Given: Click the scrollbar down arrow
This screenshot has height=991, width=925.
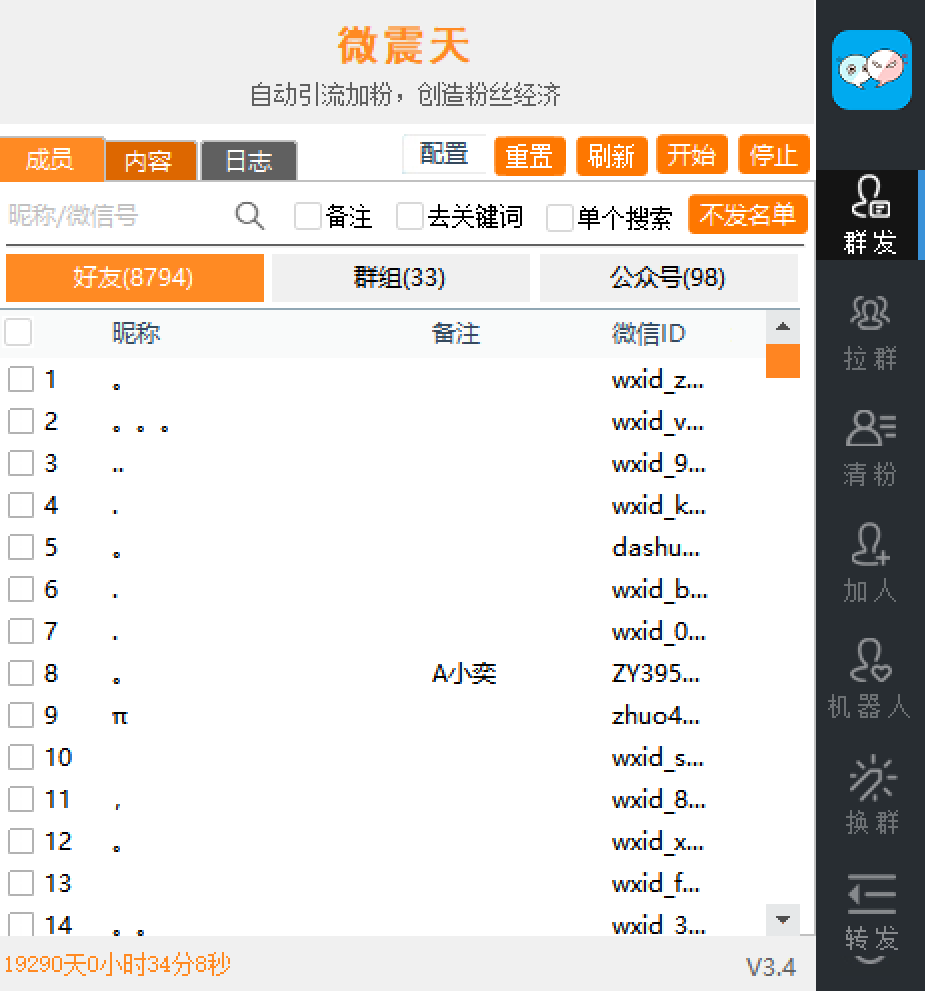Looking at the screenshot, I should click(783, 920).
